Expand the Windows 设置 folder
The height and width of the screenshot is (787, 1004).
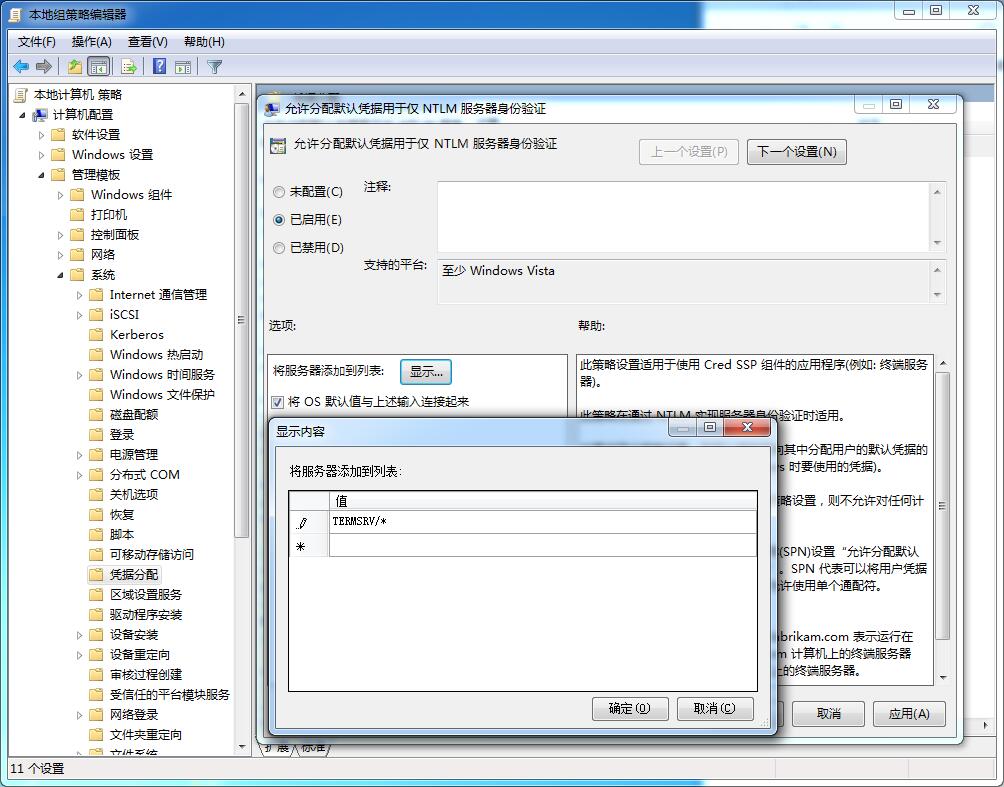(42, 154)
